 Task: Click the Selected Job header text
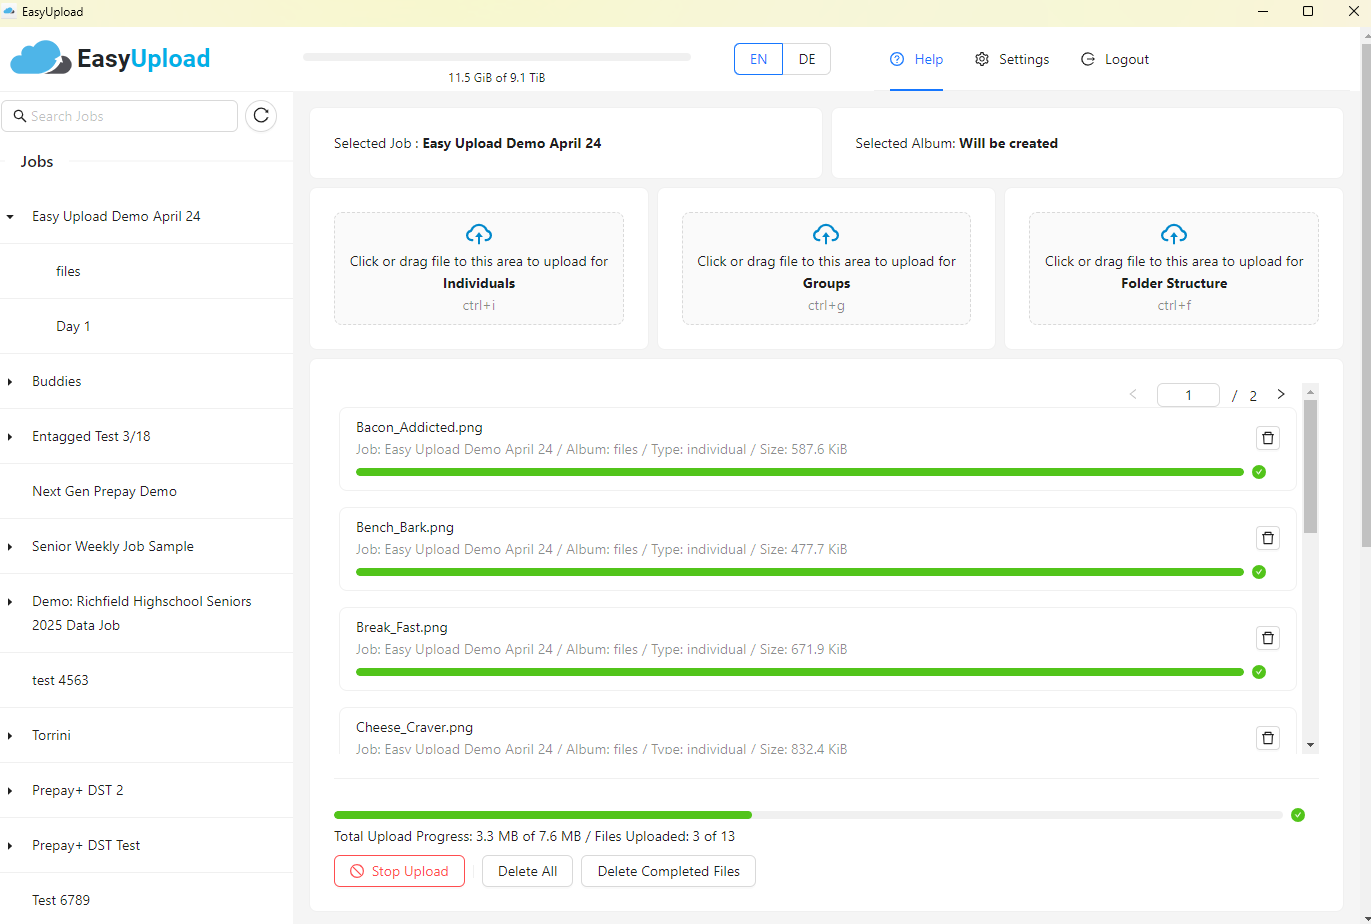click(468, 143)
